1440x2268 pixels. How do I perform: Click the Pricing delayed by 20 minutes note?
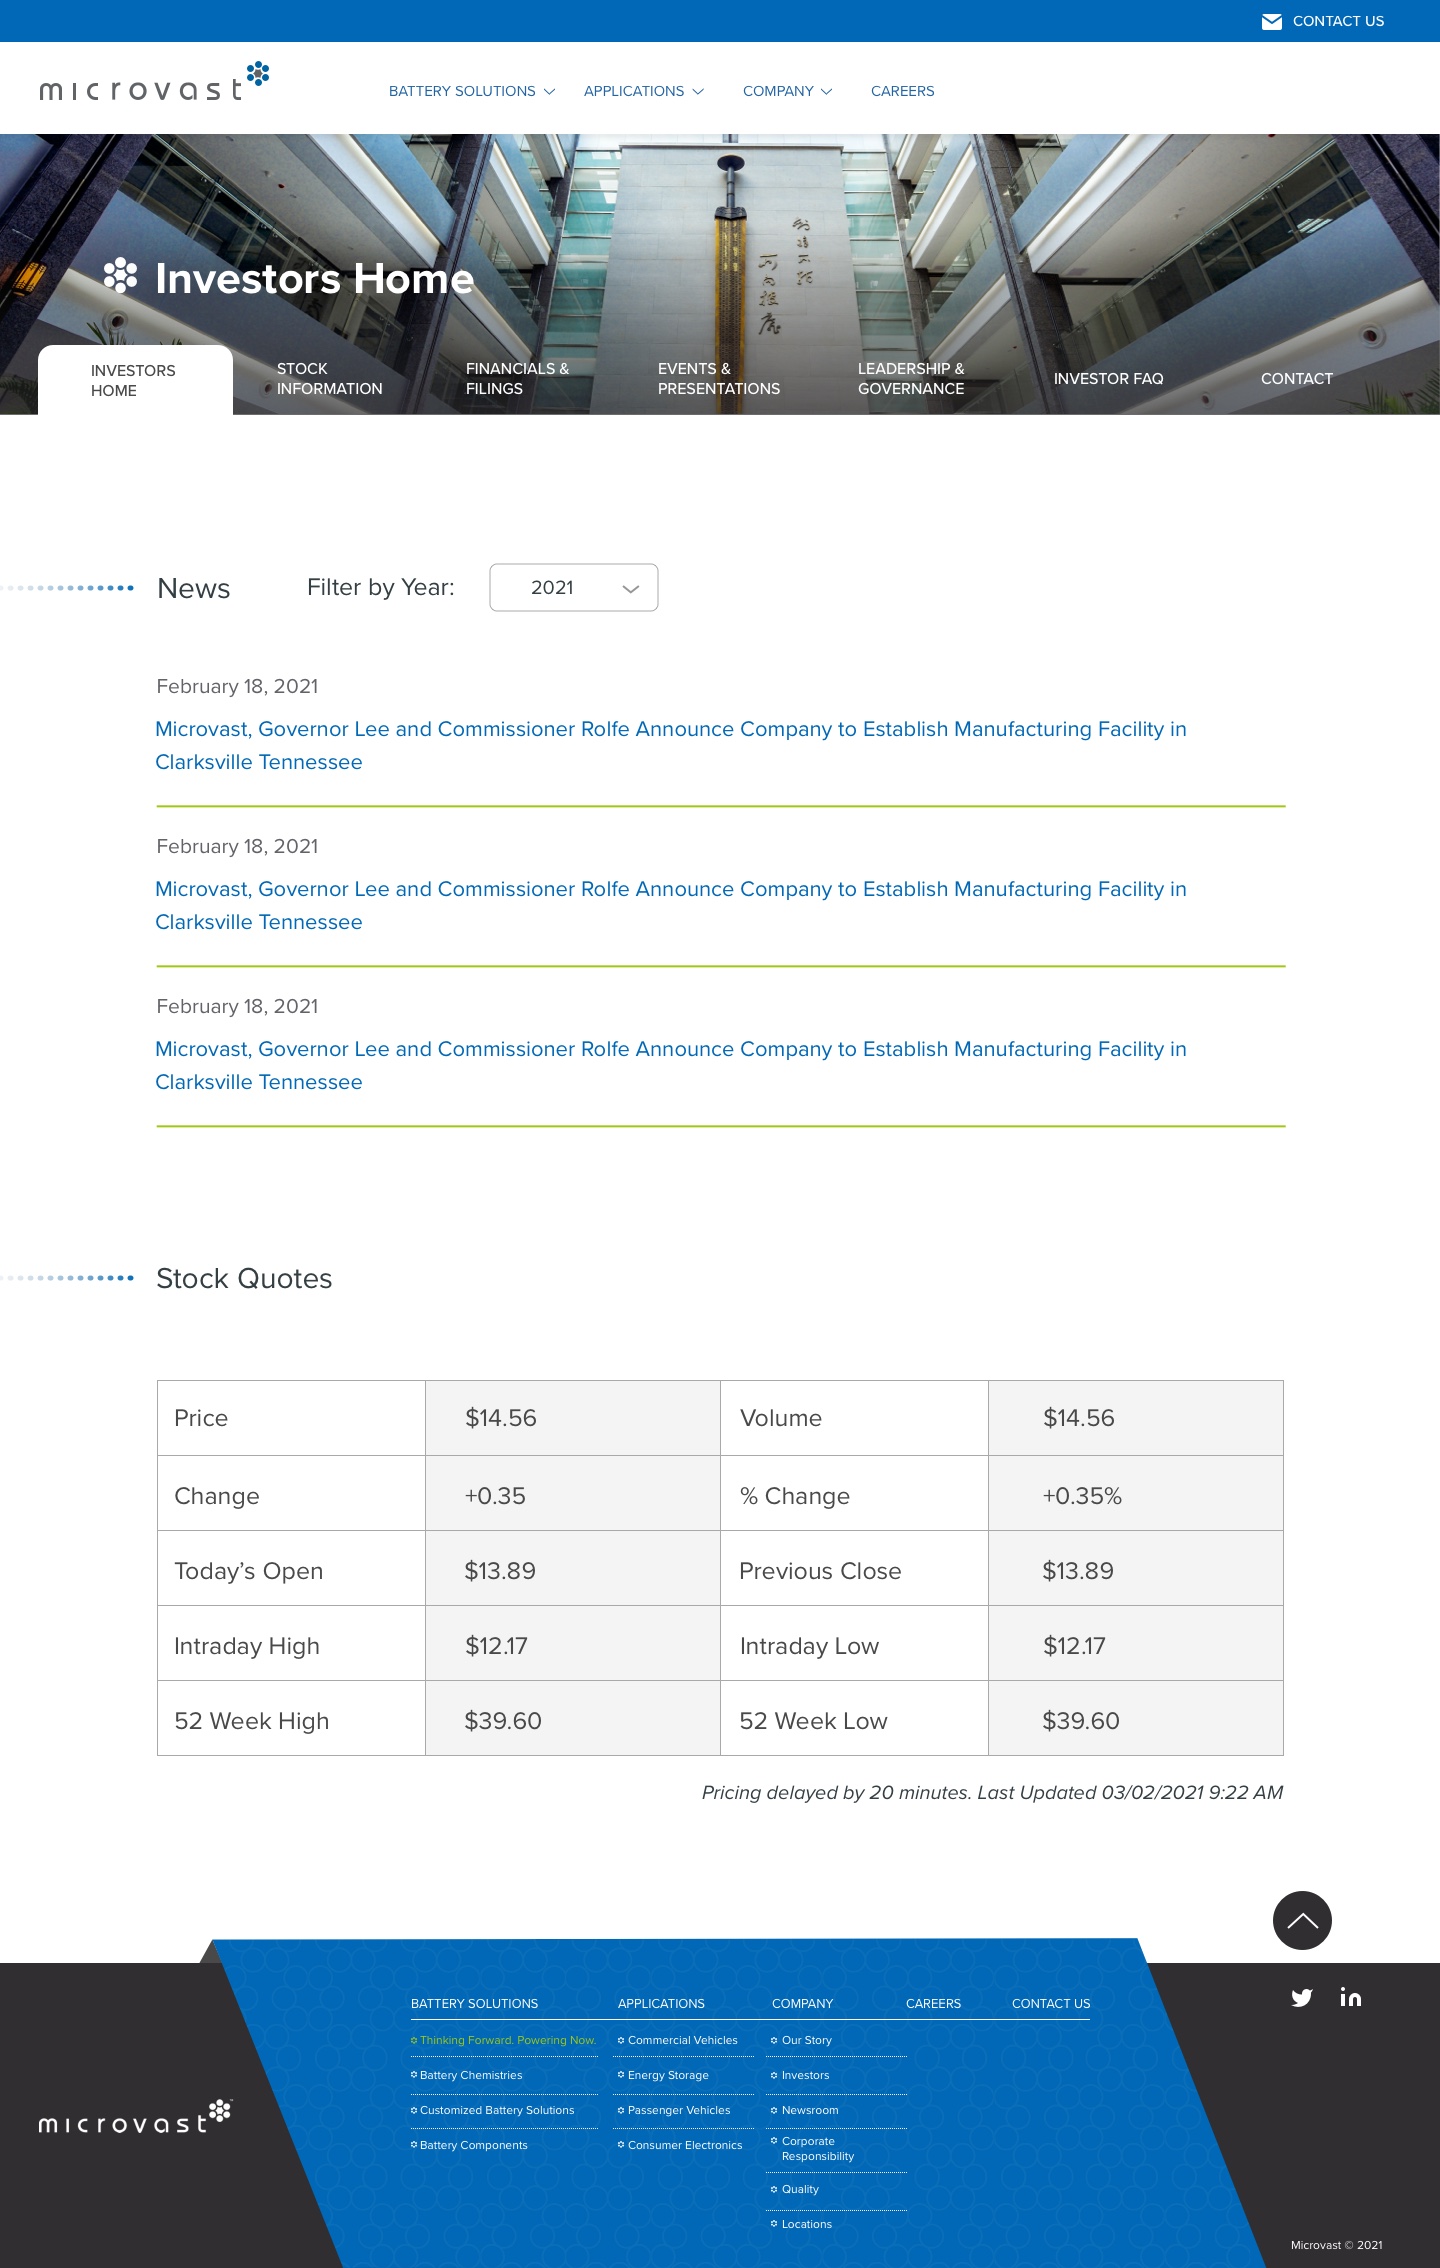[x=992, y=1792]
